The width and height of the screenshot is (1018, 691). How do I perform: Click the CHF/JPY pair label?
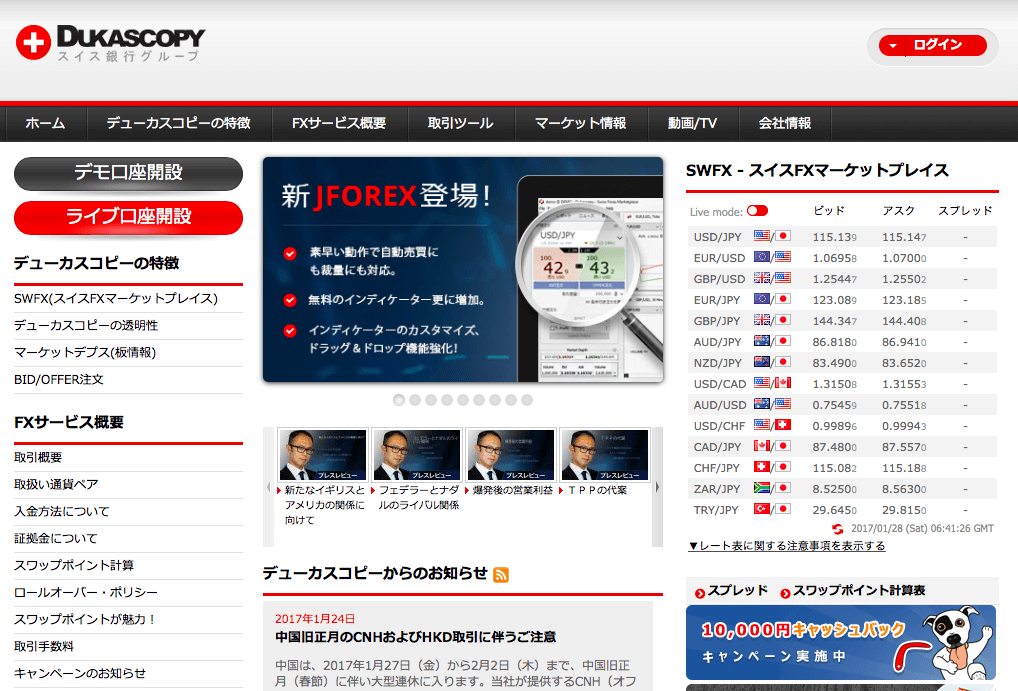click(x=717, y=468)
